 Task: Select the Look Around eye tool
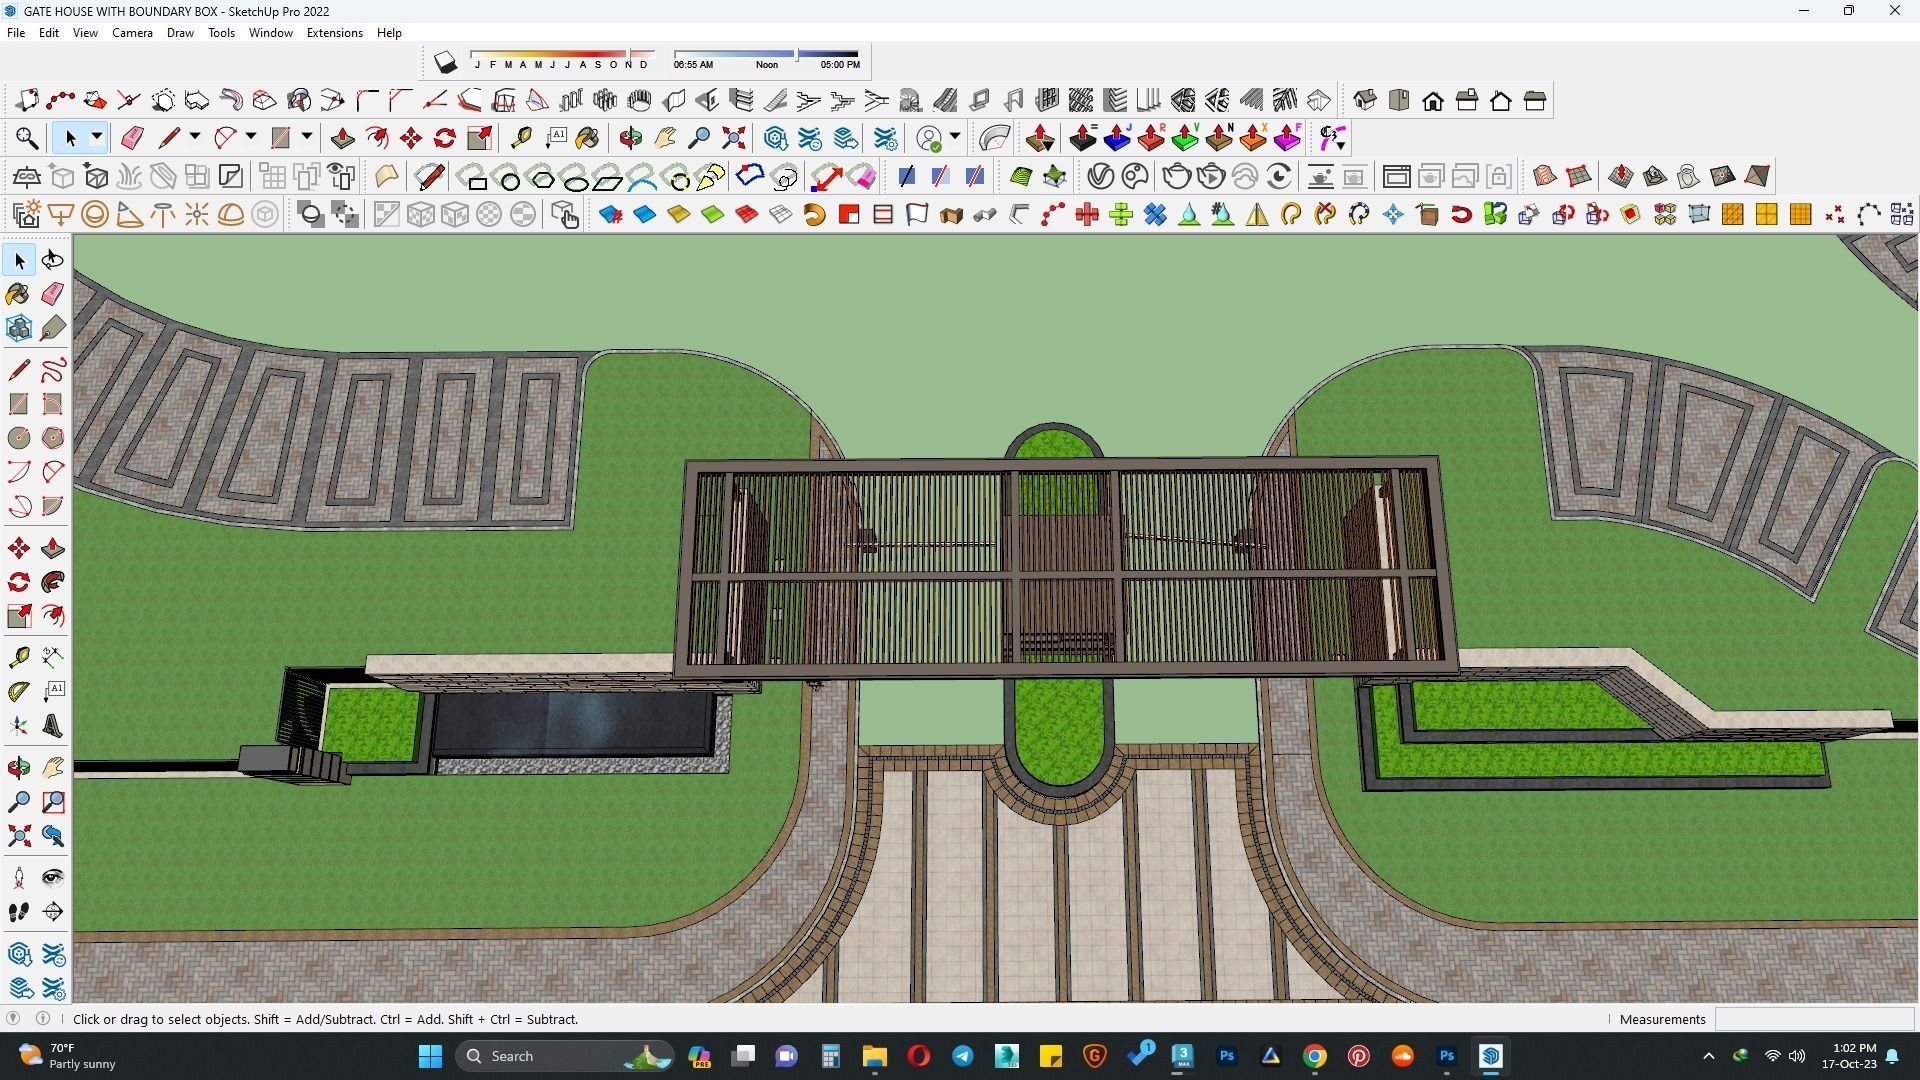tap(53, 878)
